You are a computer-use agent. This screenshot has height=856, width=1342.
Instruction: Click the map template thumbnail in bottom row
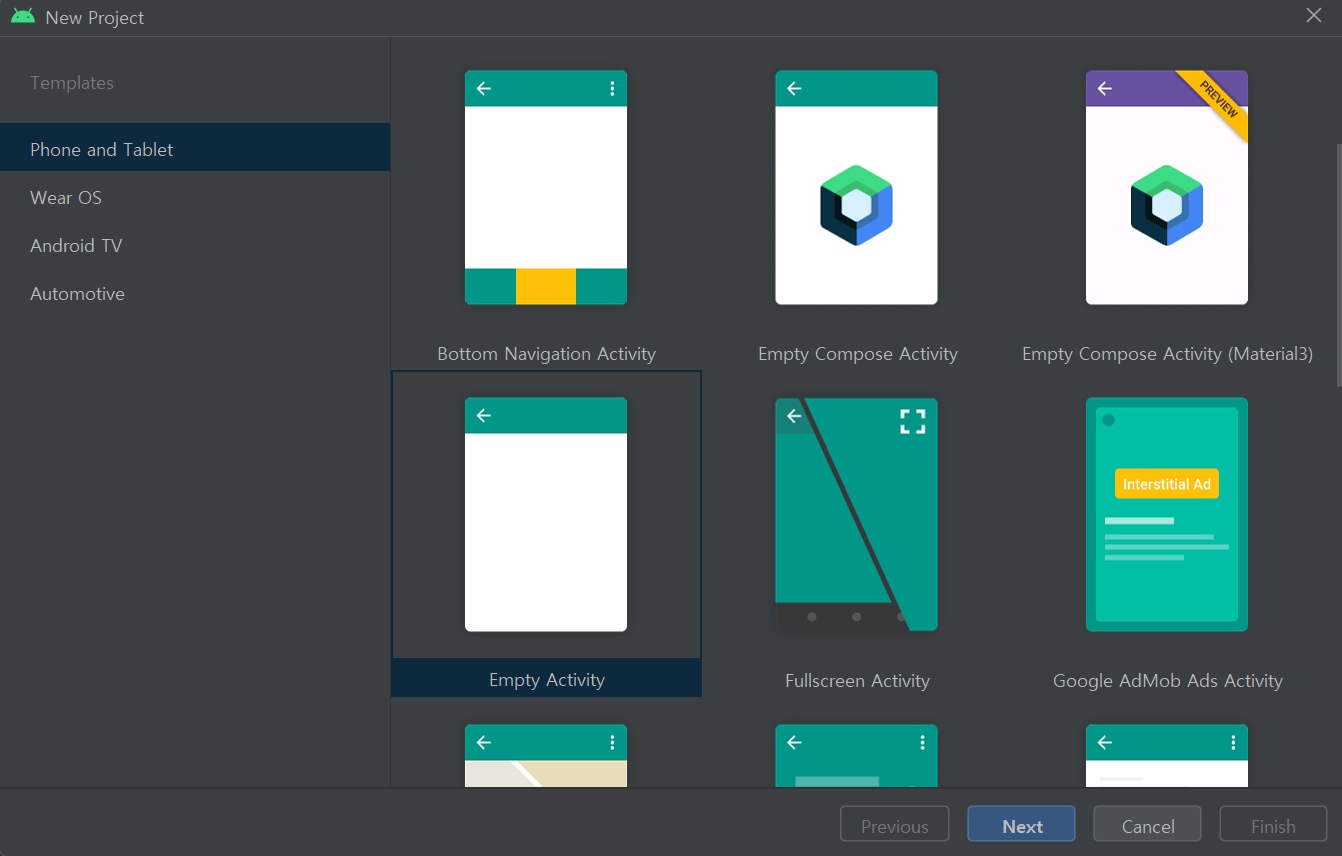coord(546,756)
